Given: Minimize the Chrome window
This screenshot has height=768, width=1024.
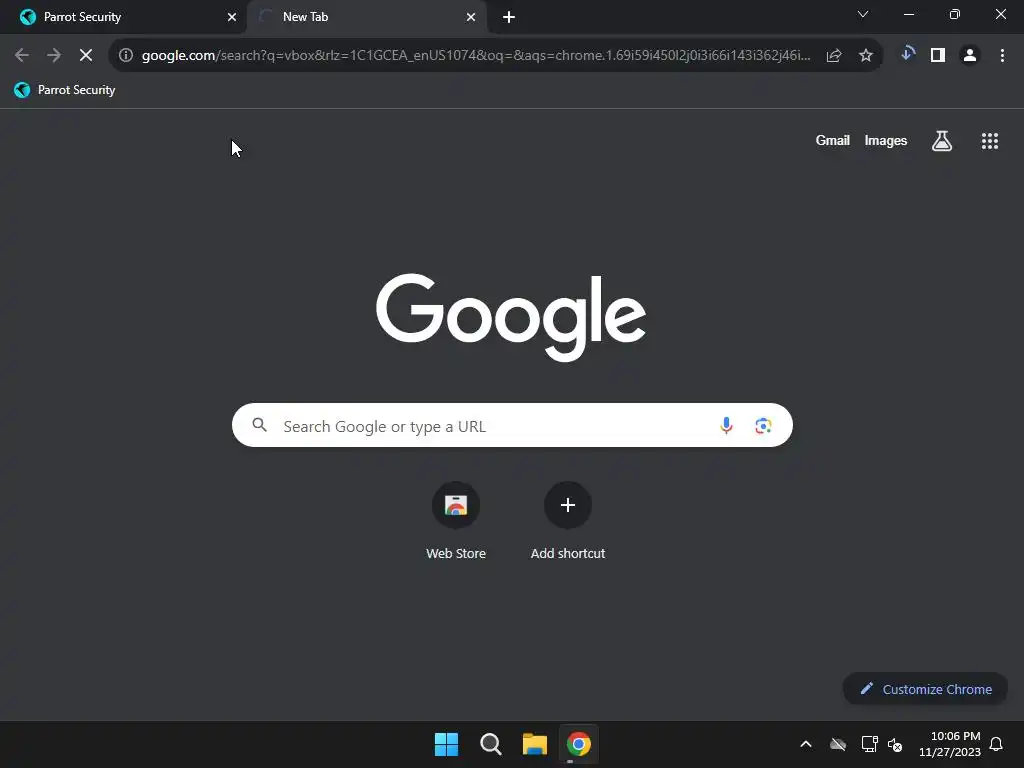Looking at the screenshot, I should pos(908,14).
